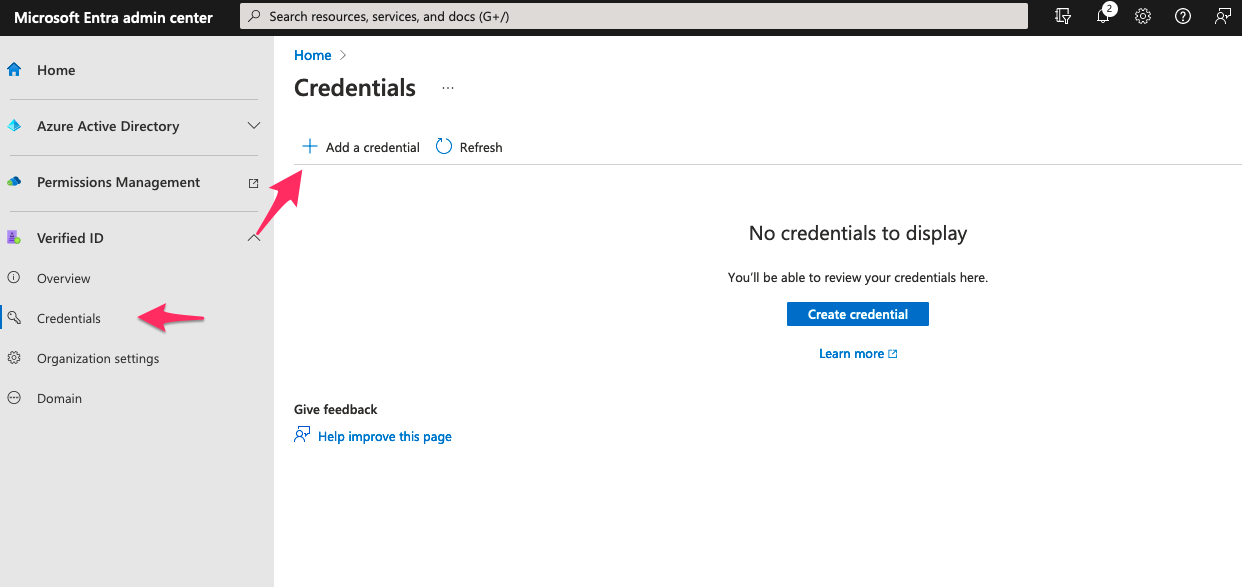Click the Home icon in sidebar
Image resolution: width=1242 pixels, height=587 pixels.
(x=15, y=70)
